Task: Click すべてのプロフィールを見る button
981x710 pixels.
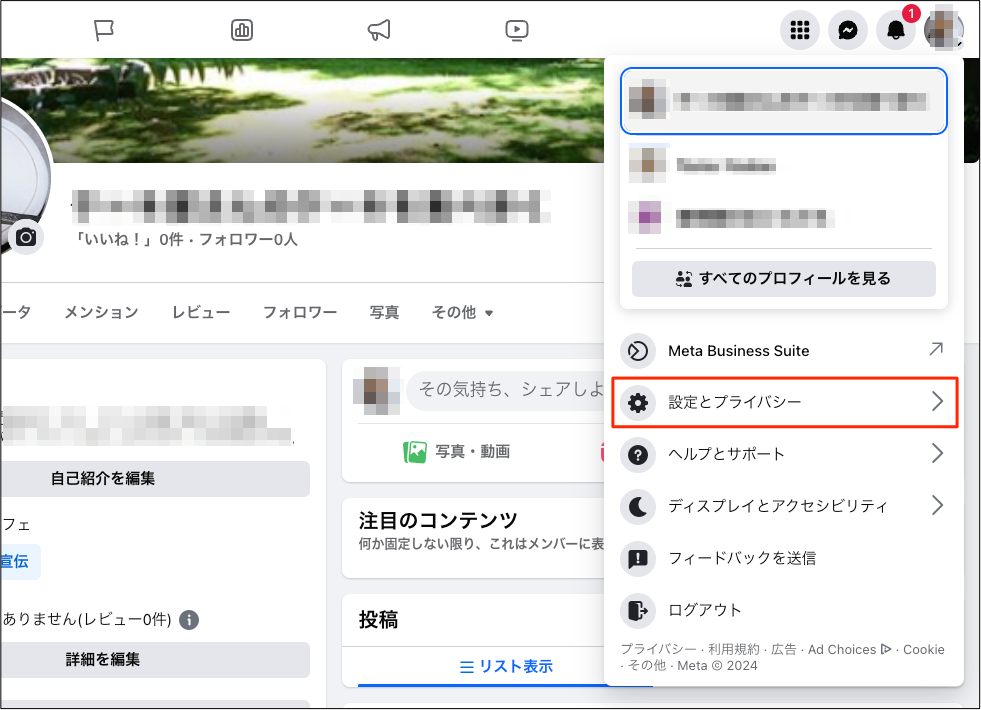Action: [783, 279]
